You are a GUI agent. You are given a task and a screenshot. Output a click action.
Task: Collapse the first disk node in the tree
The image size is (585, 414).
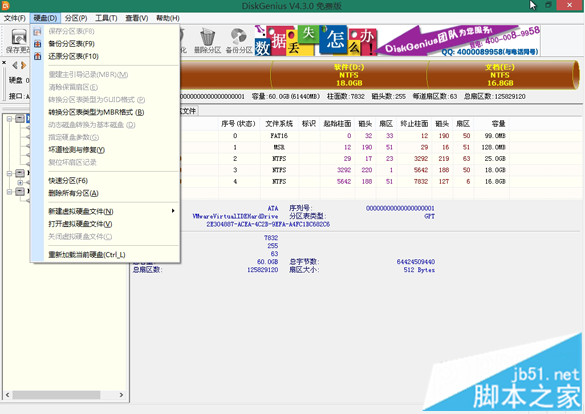click(9, 119)
